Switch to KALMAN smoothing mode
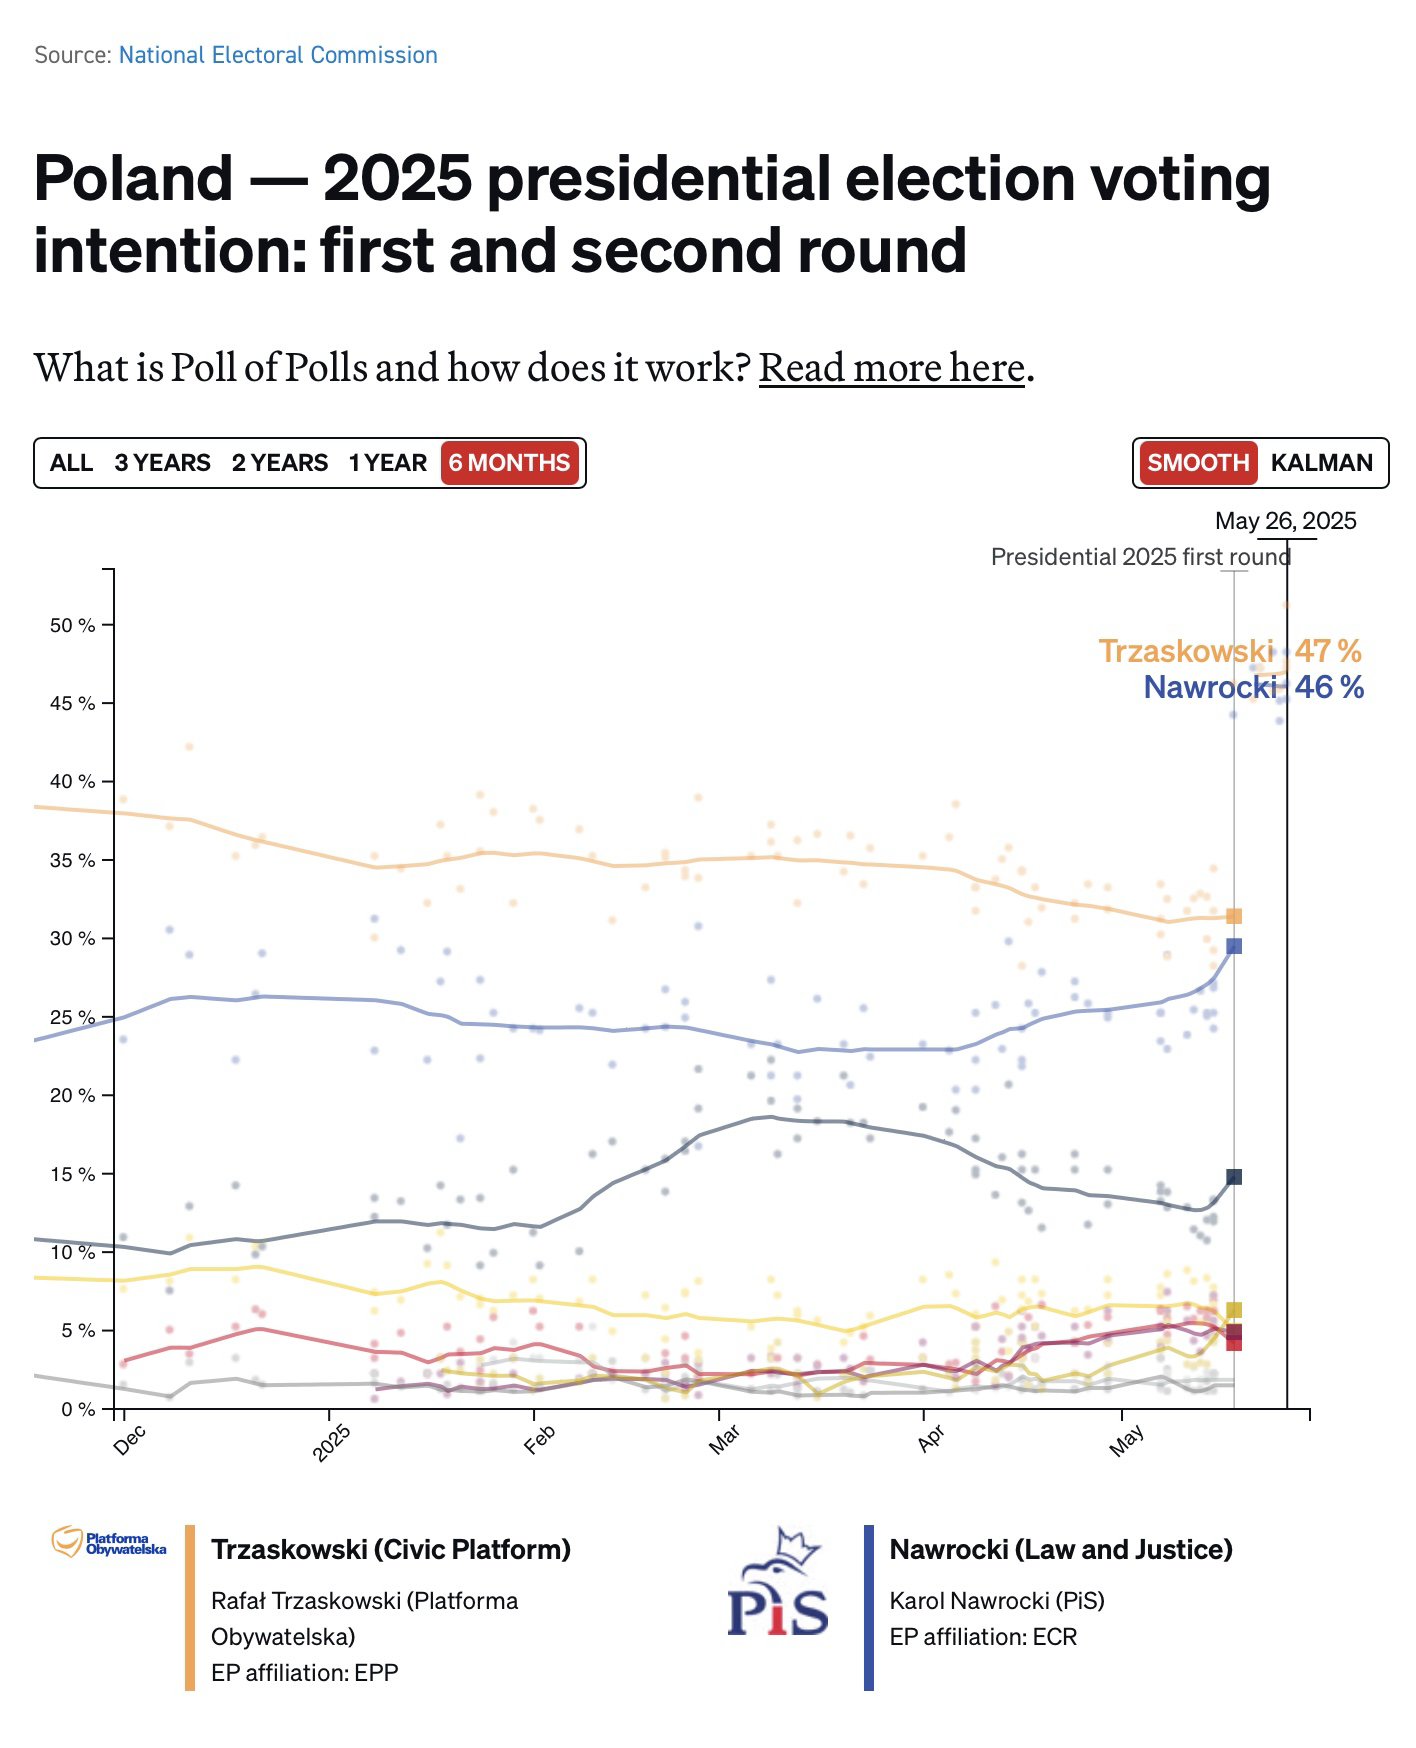 coord(1321,463)
